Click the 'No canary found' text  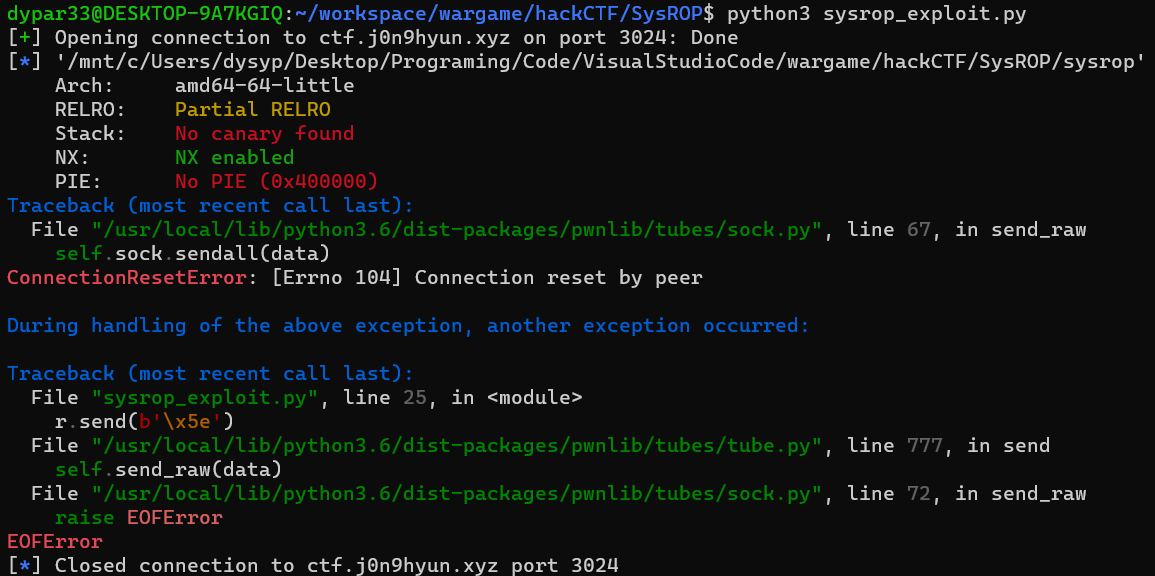pyautogui.click(x=264, y=134)
